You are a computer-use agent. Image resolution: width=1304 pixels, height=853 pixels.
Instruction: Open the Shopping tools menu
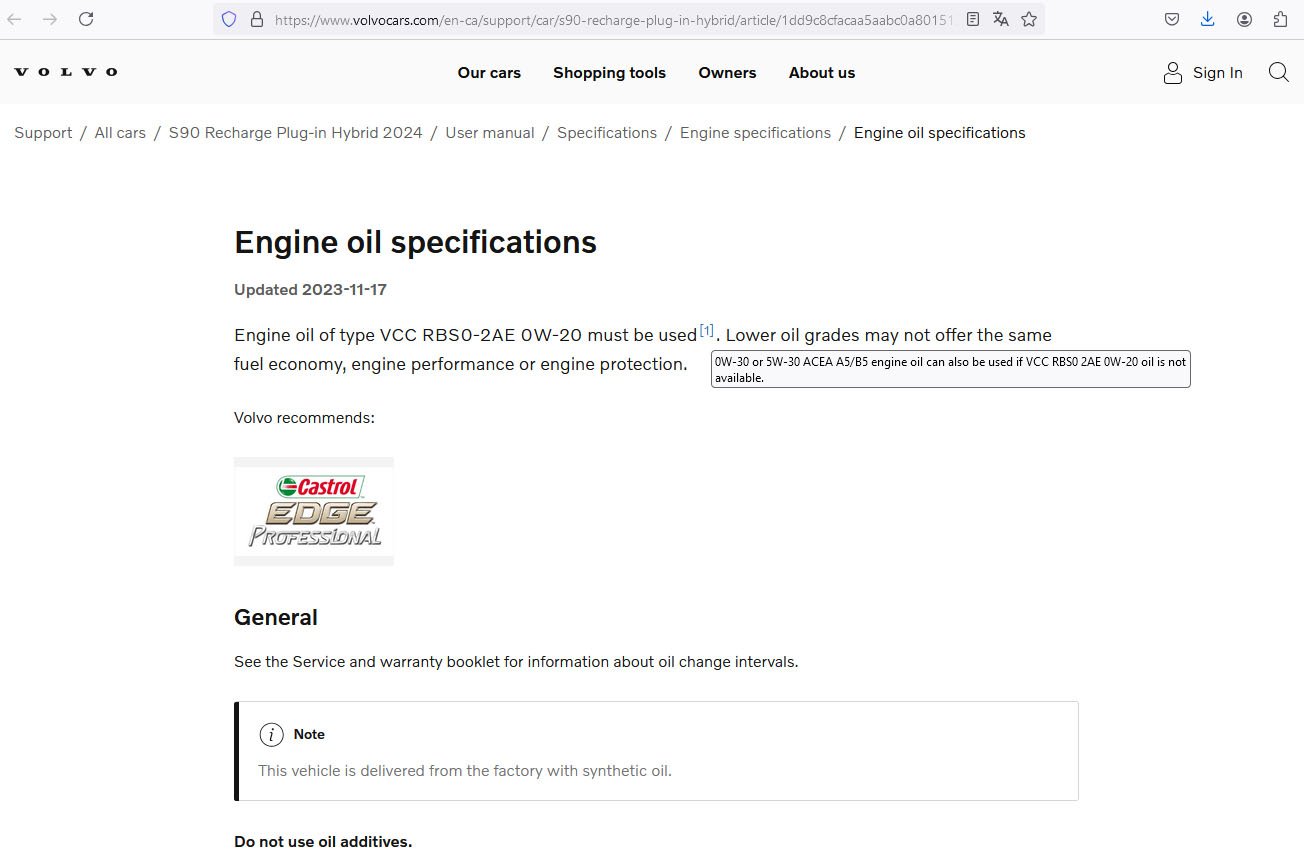click(x=609, y=73)
